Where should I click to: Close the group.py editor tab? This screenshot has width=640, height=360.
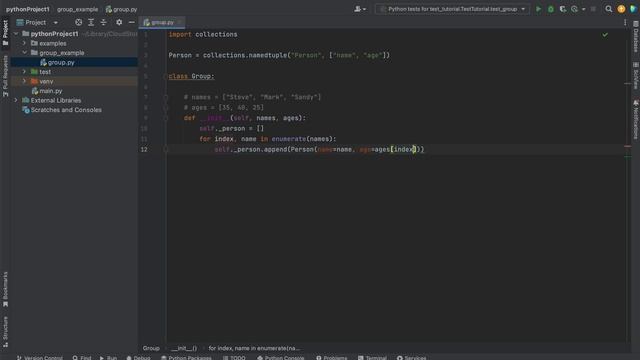pos(180,22)
